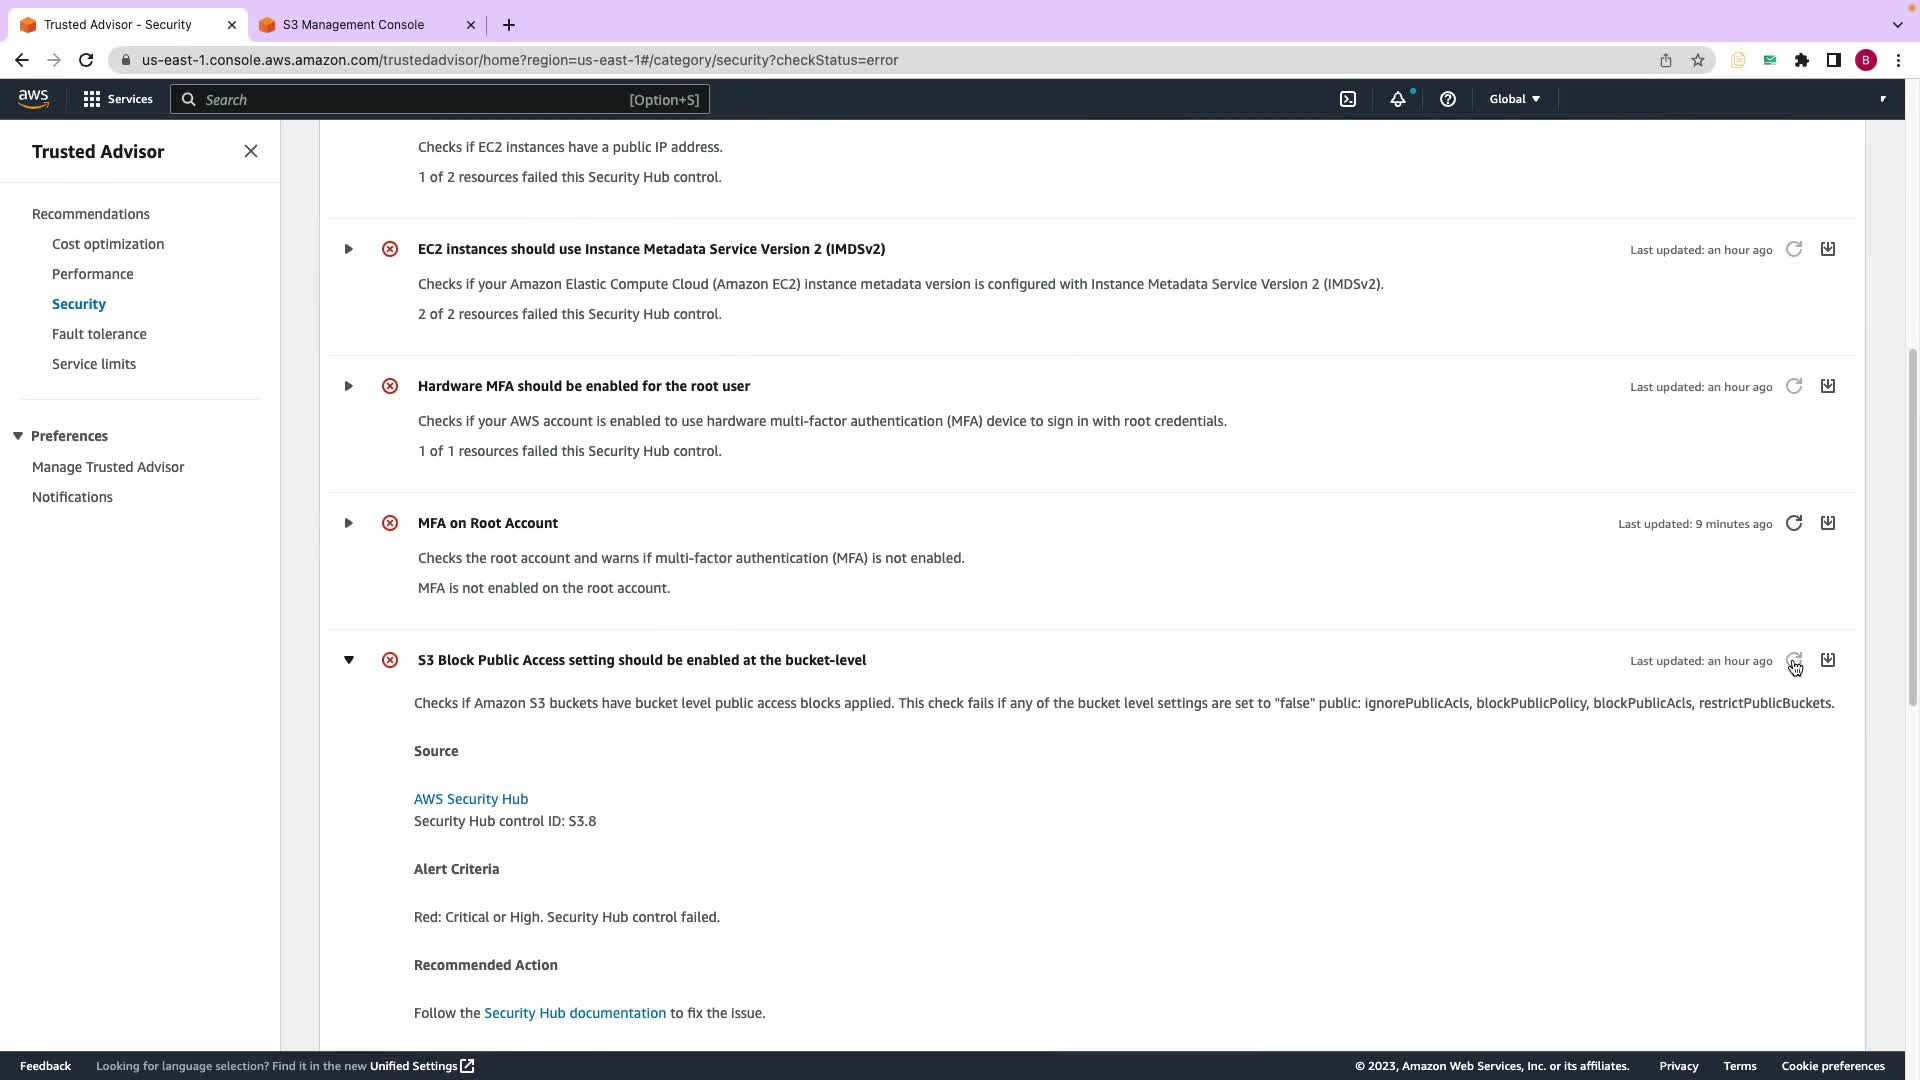Download the S3 Block Public Access report
Screen dimensions: 1920x1080
point(1828,660)
